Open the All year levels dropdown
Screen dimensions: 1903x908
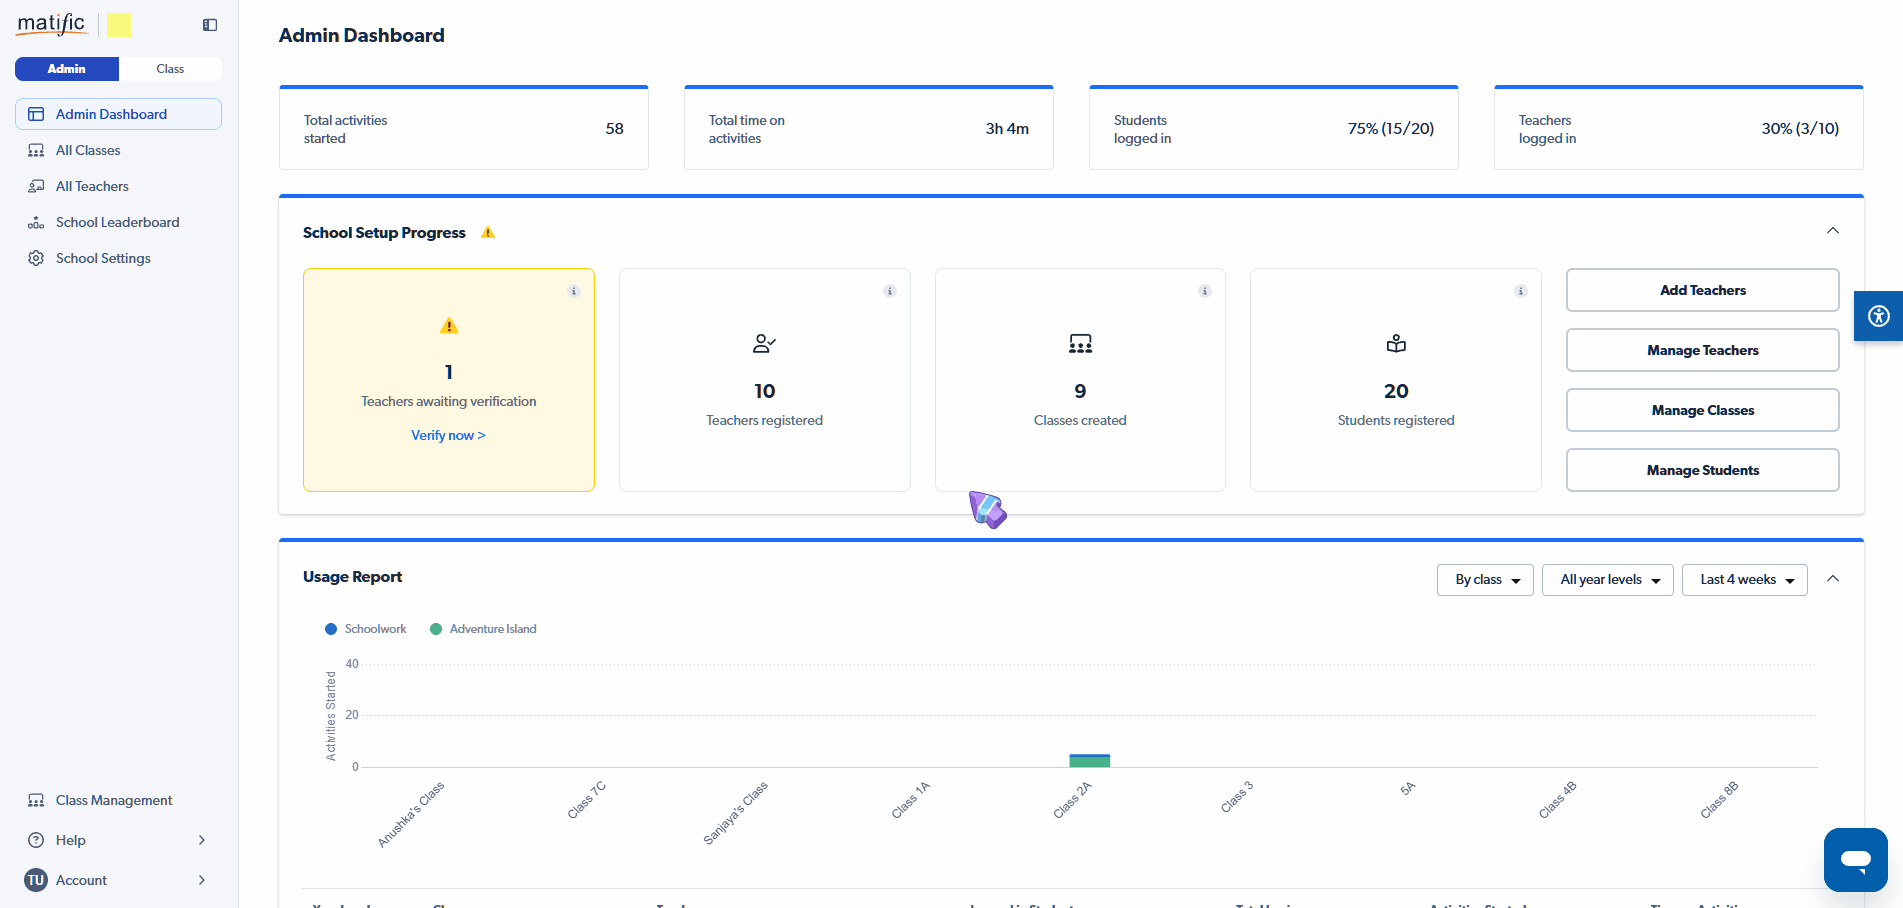coord(1607,580)
